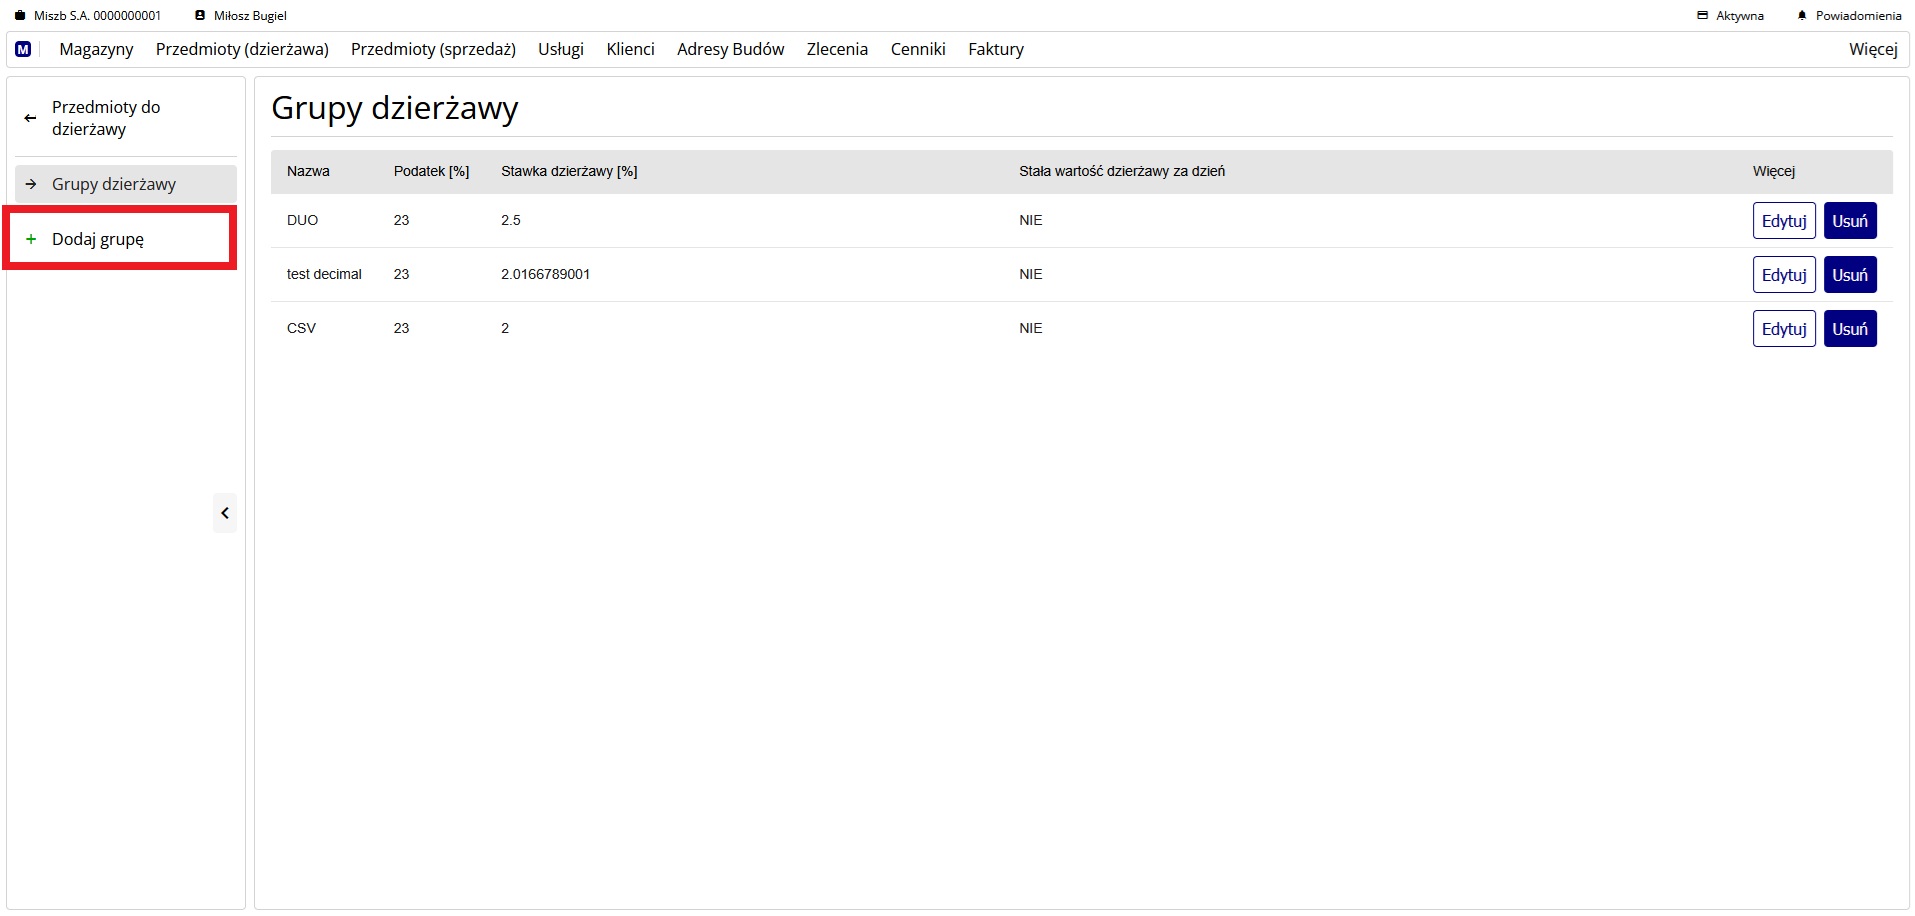Open the Więcej menu in the navbar
Image resolution: width=1915 pixels, height=916 pixels.
pos(1872,49)
